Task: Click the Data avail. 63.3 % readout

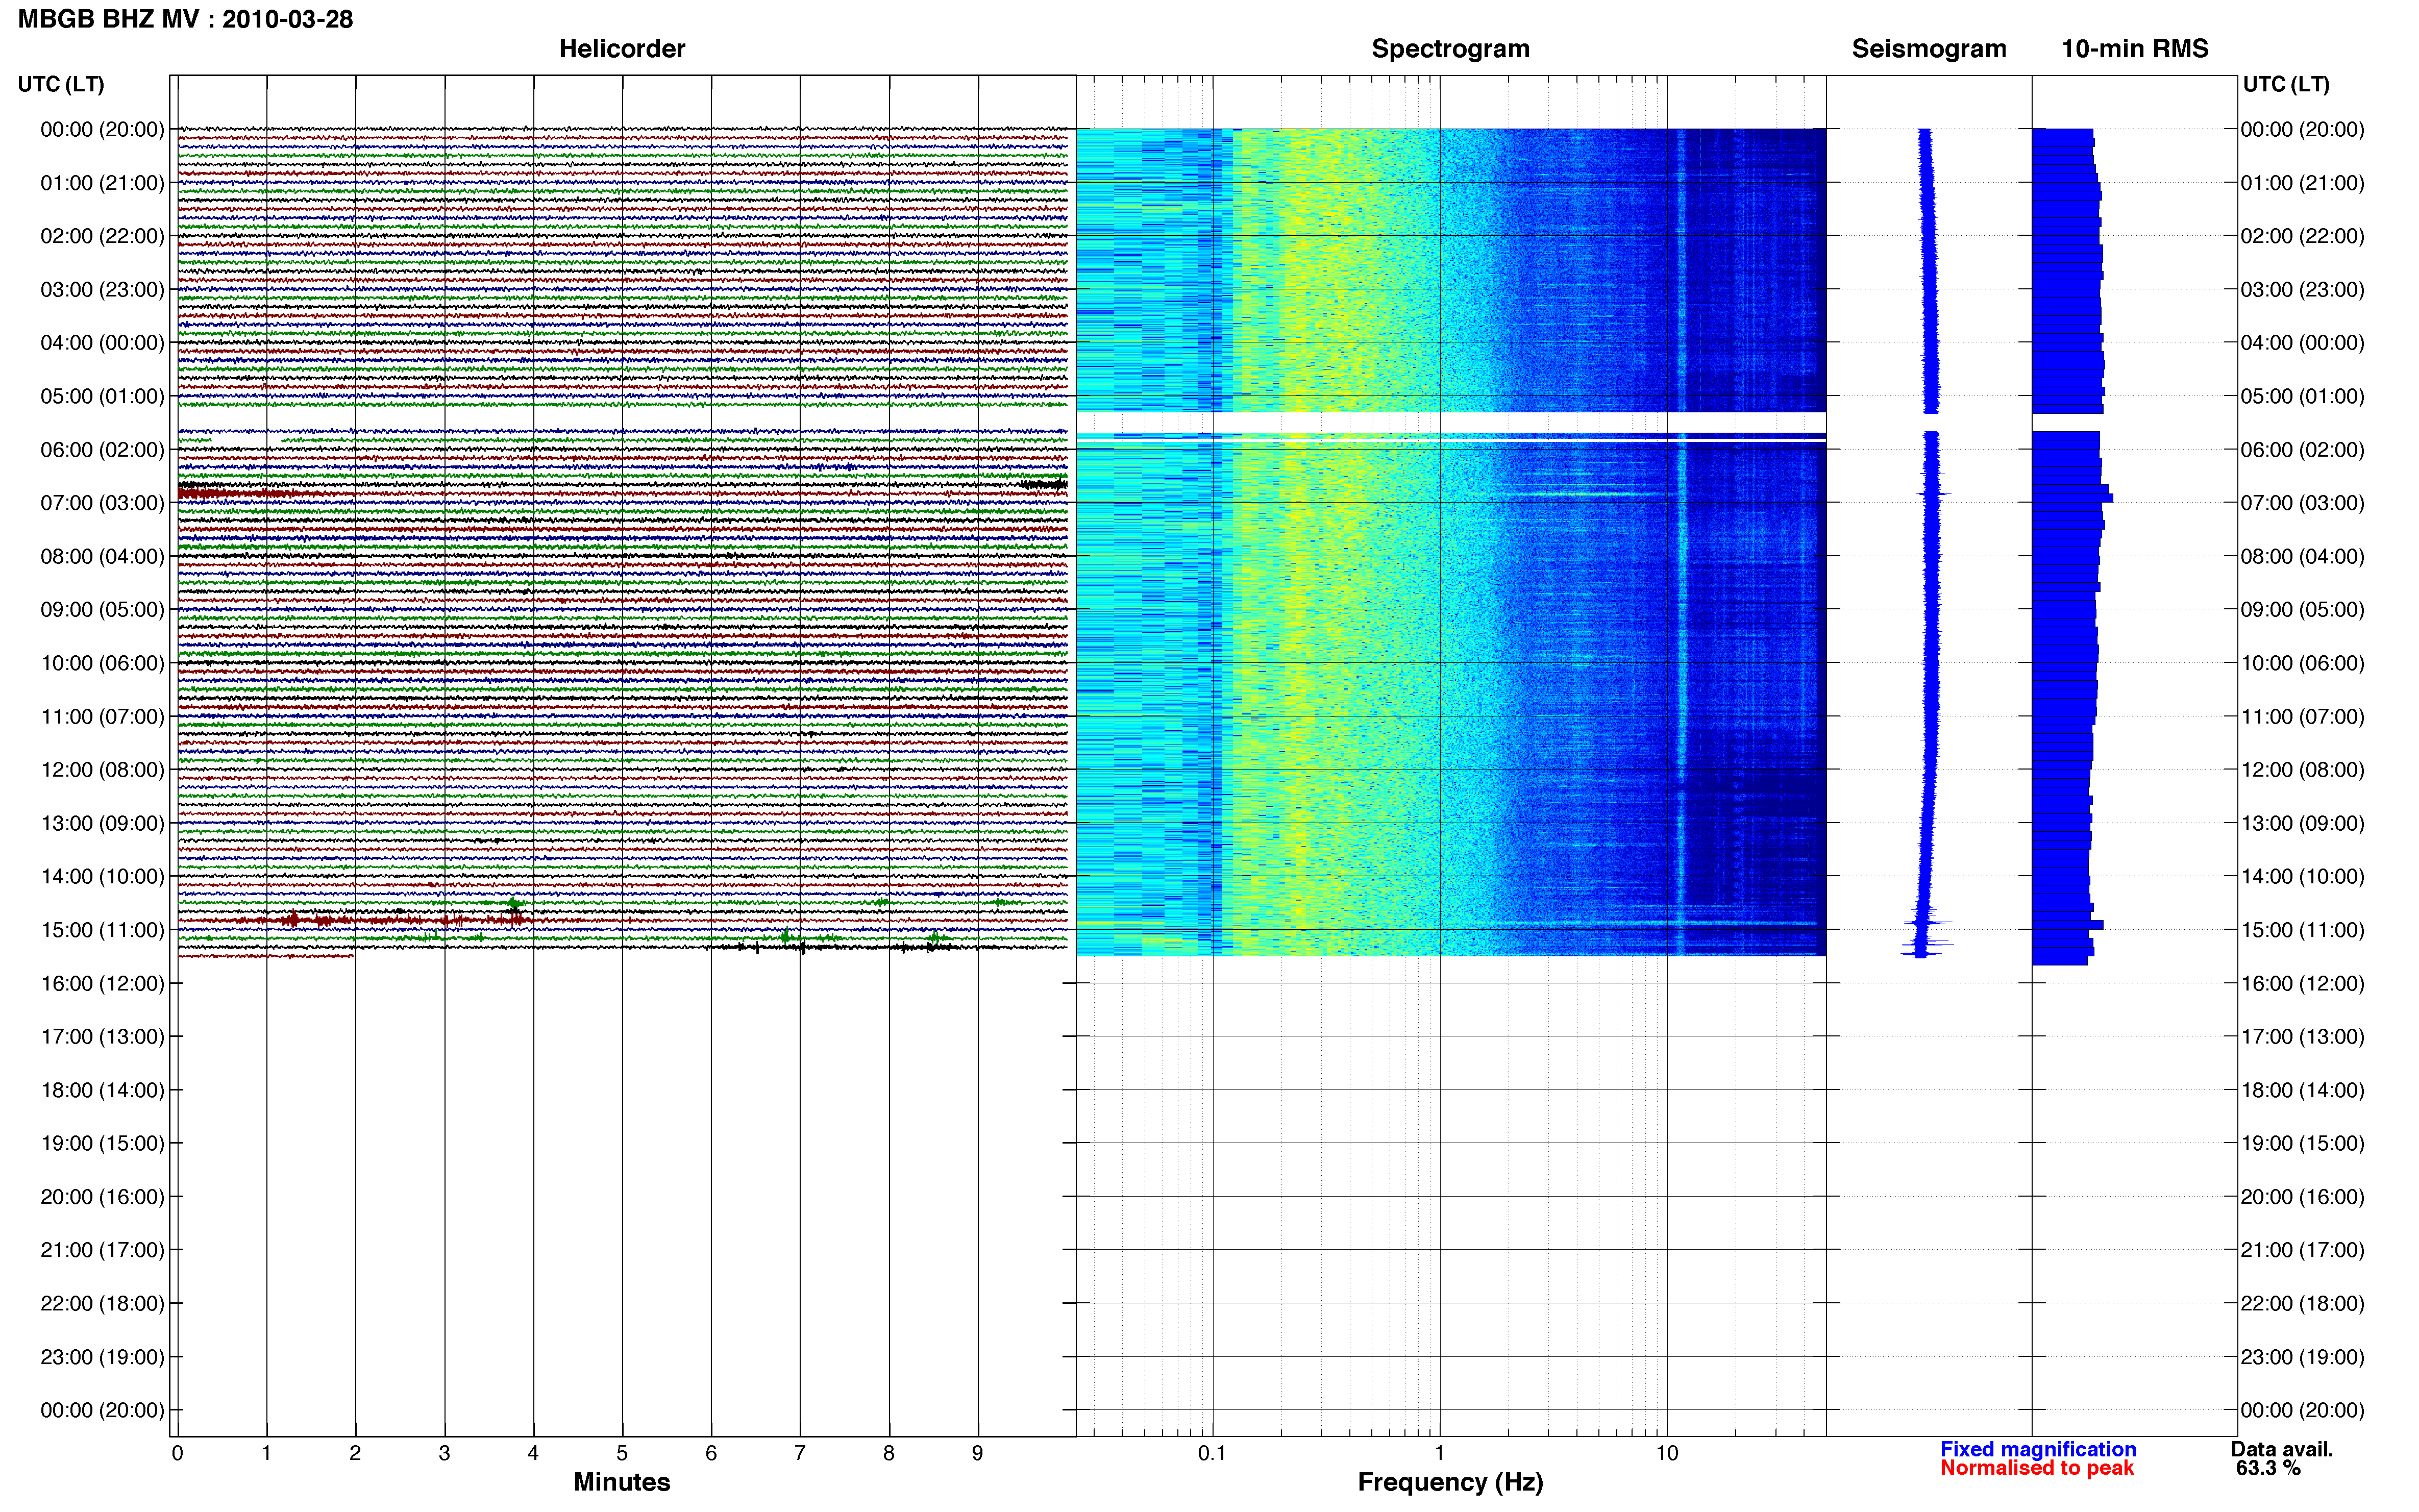Action: [2281, 1459]
